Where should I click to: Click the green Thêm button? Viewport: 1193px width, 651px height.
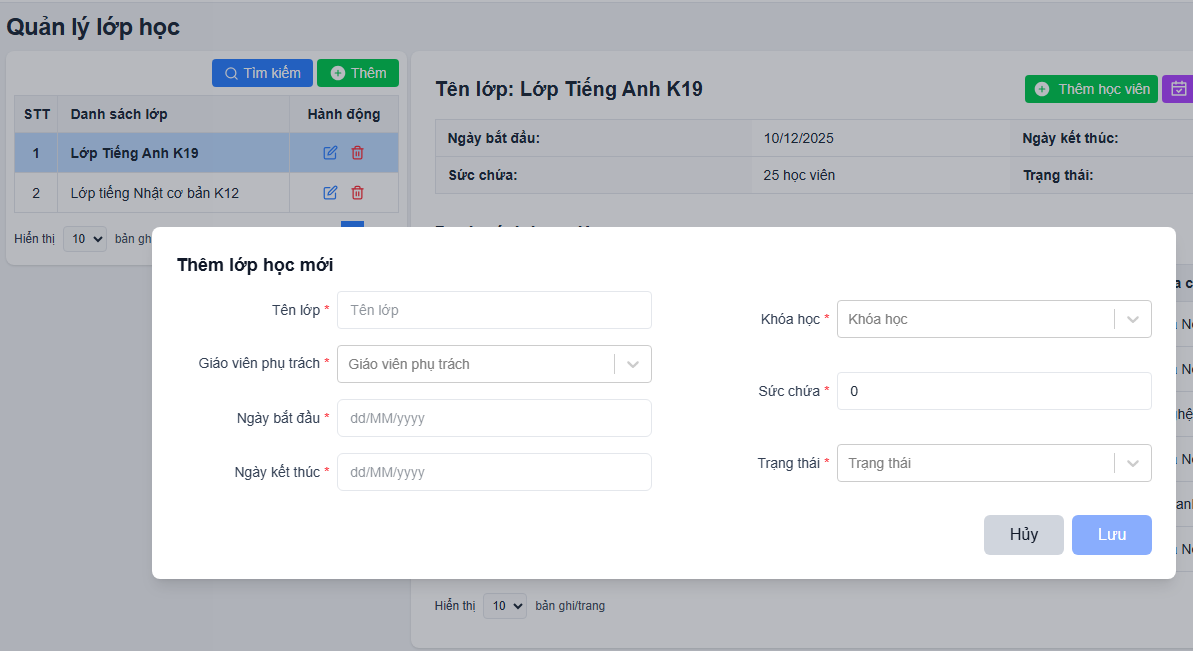click(358, 73)
